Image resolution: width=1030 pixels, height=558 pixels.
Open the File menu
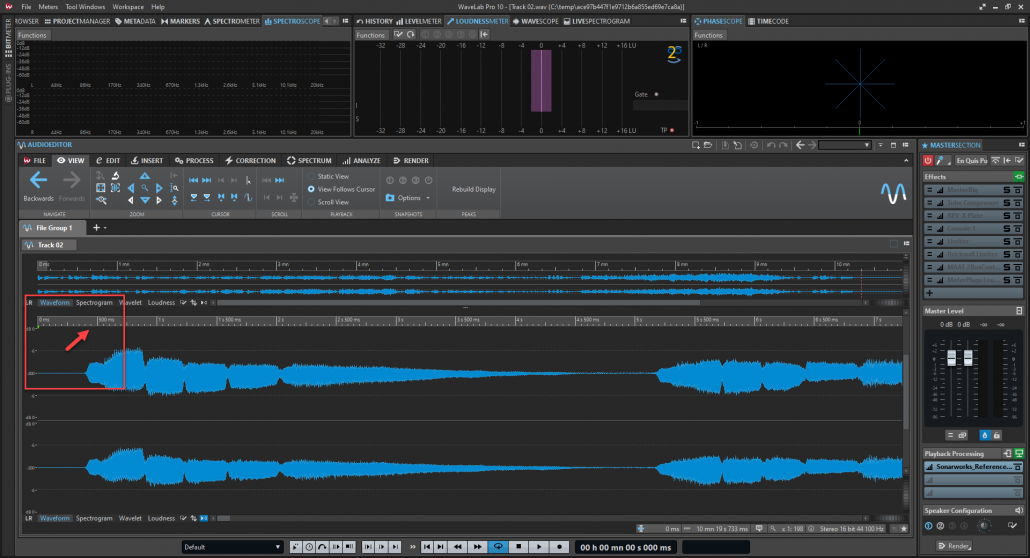click(x=26, y=7)
